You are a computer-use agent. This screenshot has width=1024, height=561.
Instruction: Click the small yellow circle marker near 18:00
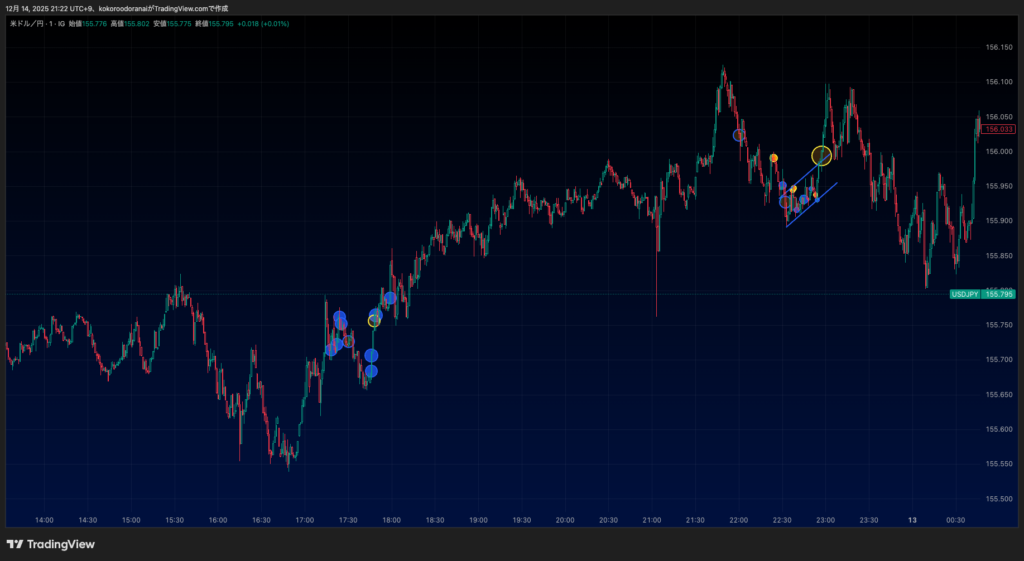click(x=374, y=321)
